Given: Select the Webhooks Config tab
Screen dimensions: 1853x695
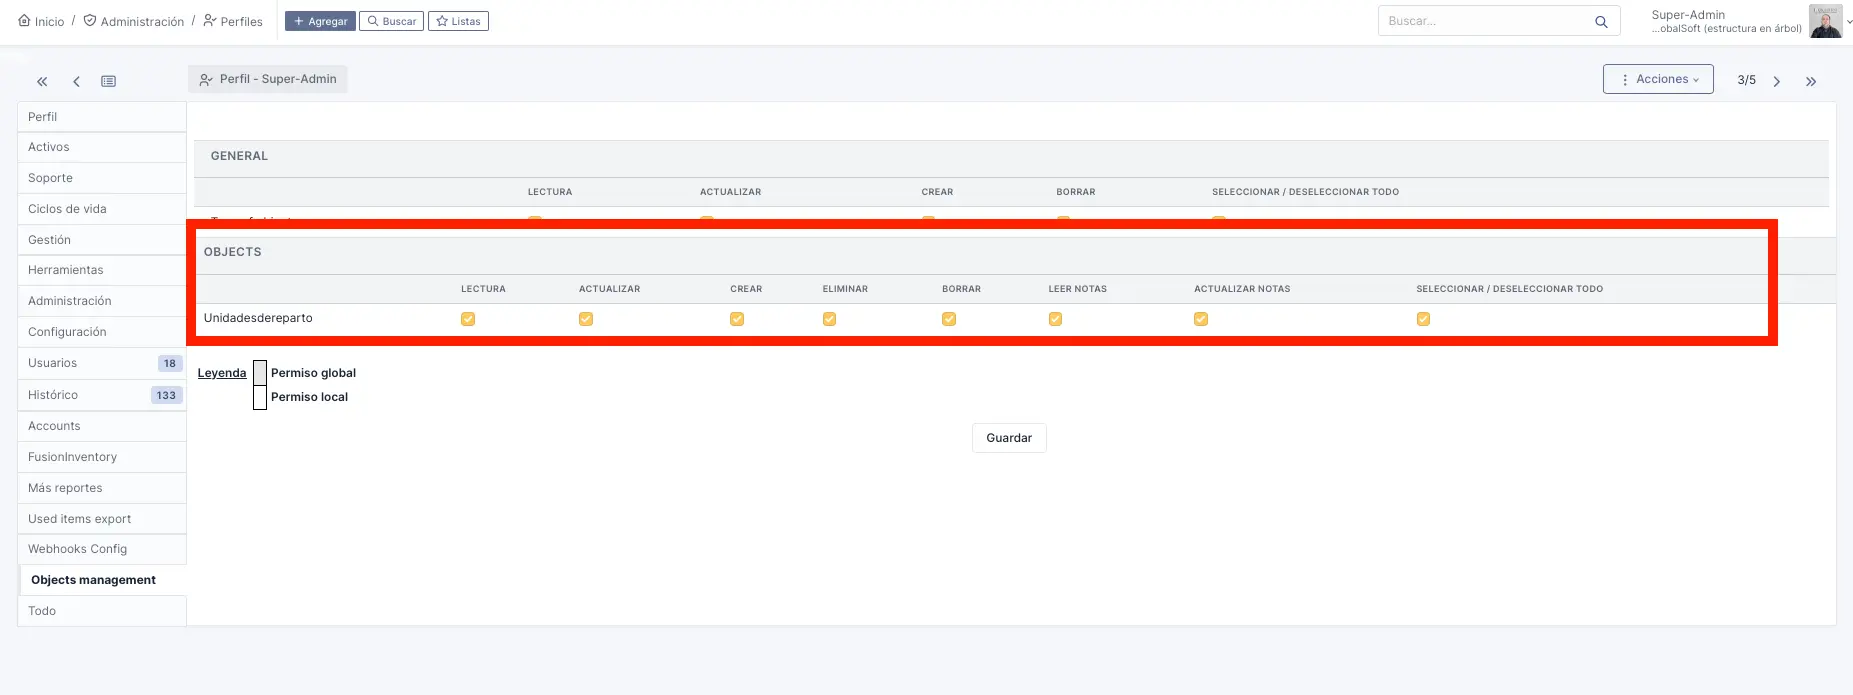Looking at the screenshot, I should (x=77, y=549).
